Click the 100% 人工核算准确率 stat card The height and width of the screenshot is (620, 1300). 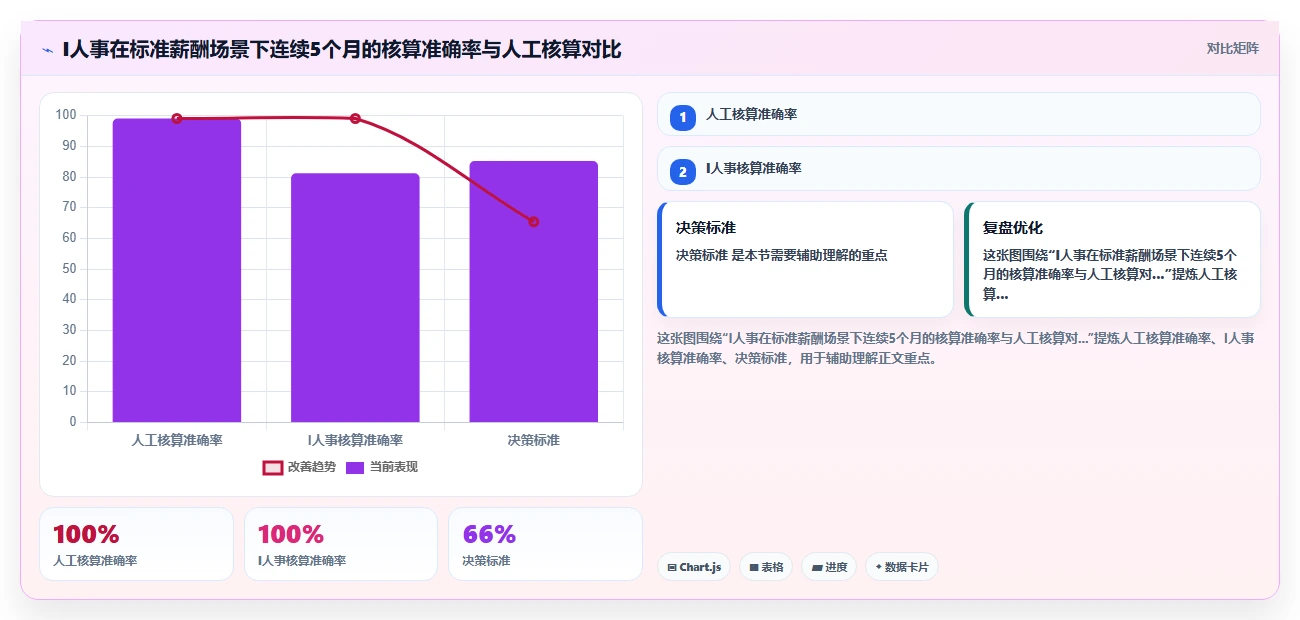[136, 544]
